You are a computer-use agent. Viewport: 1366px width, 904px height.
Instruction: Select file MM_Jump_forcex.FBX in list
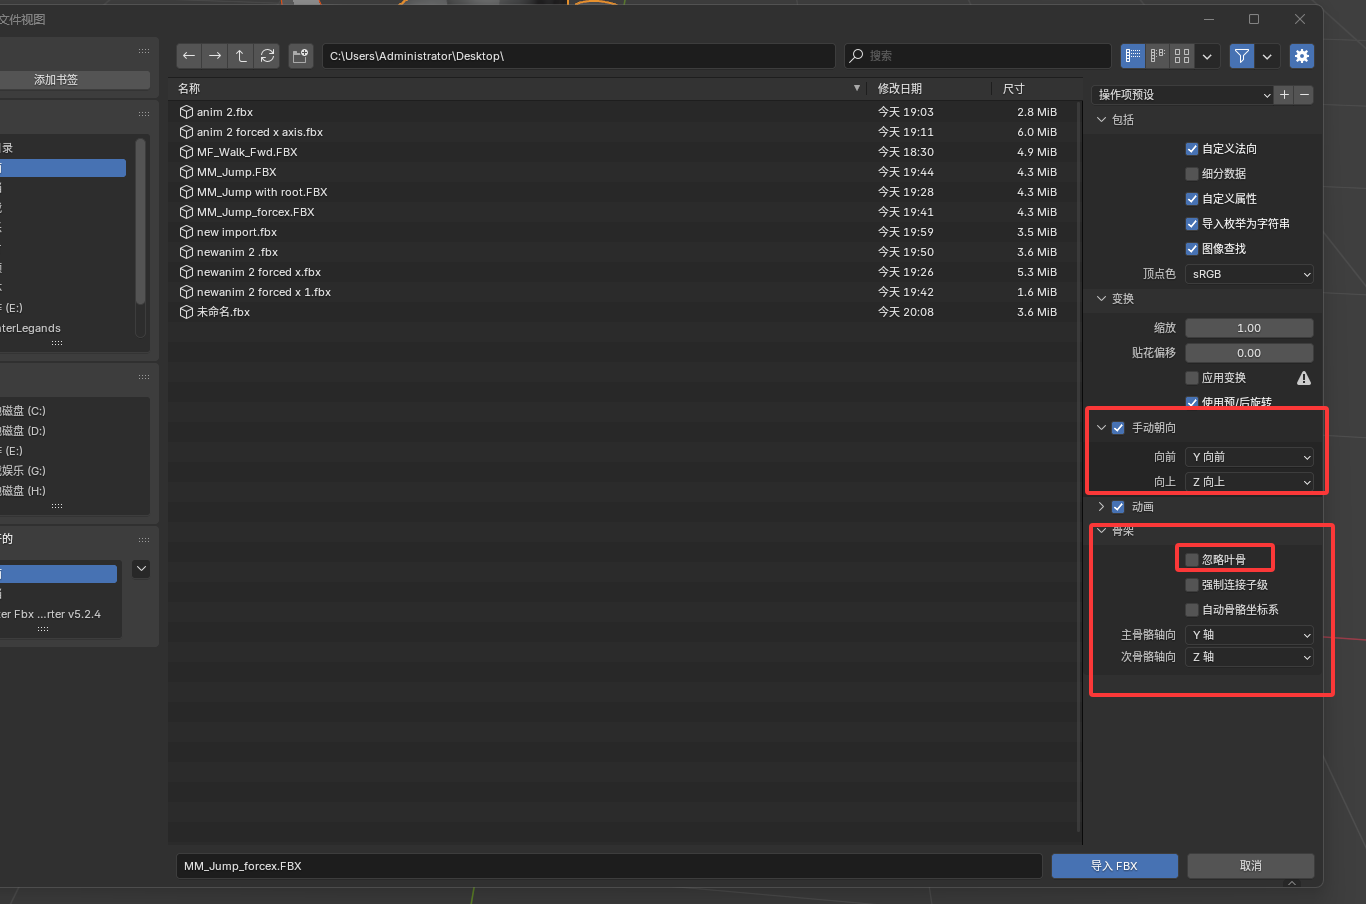pos(624,212)
